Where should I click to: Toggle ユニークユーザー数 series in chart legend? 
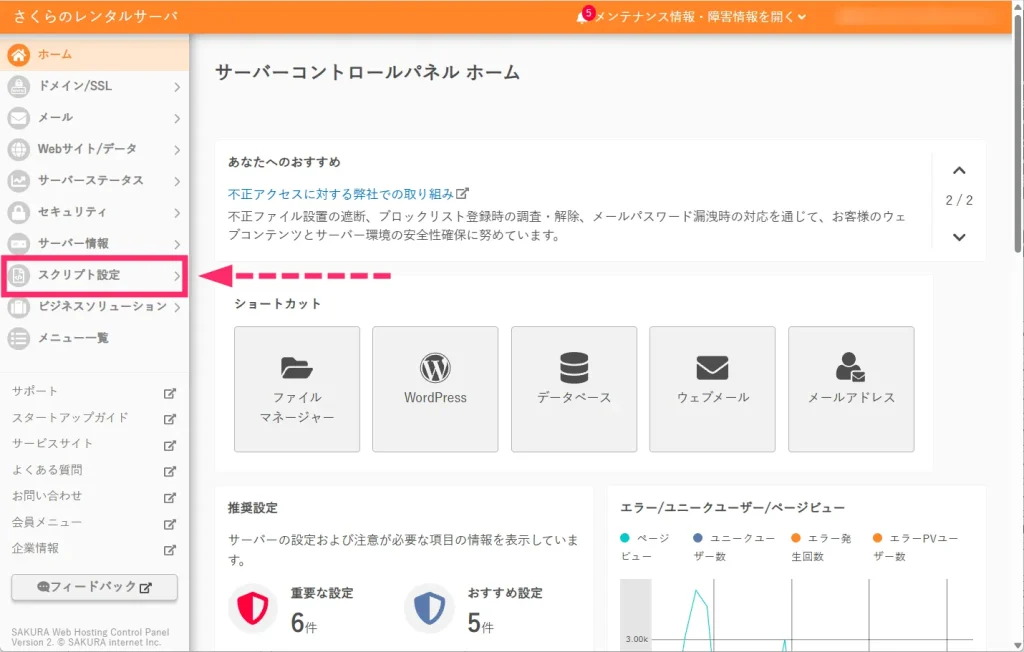[734, 547]
